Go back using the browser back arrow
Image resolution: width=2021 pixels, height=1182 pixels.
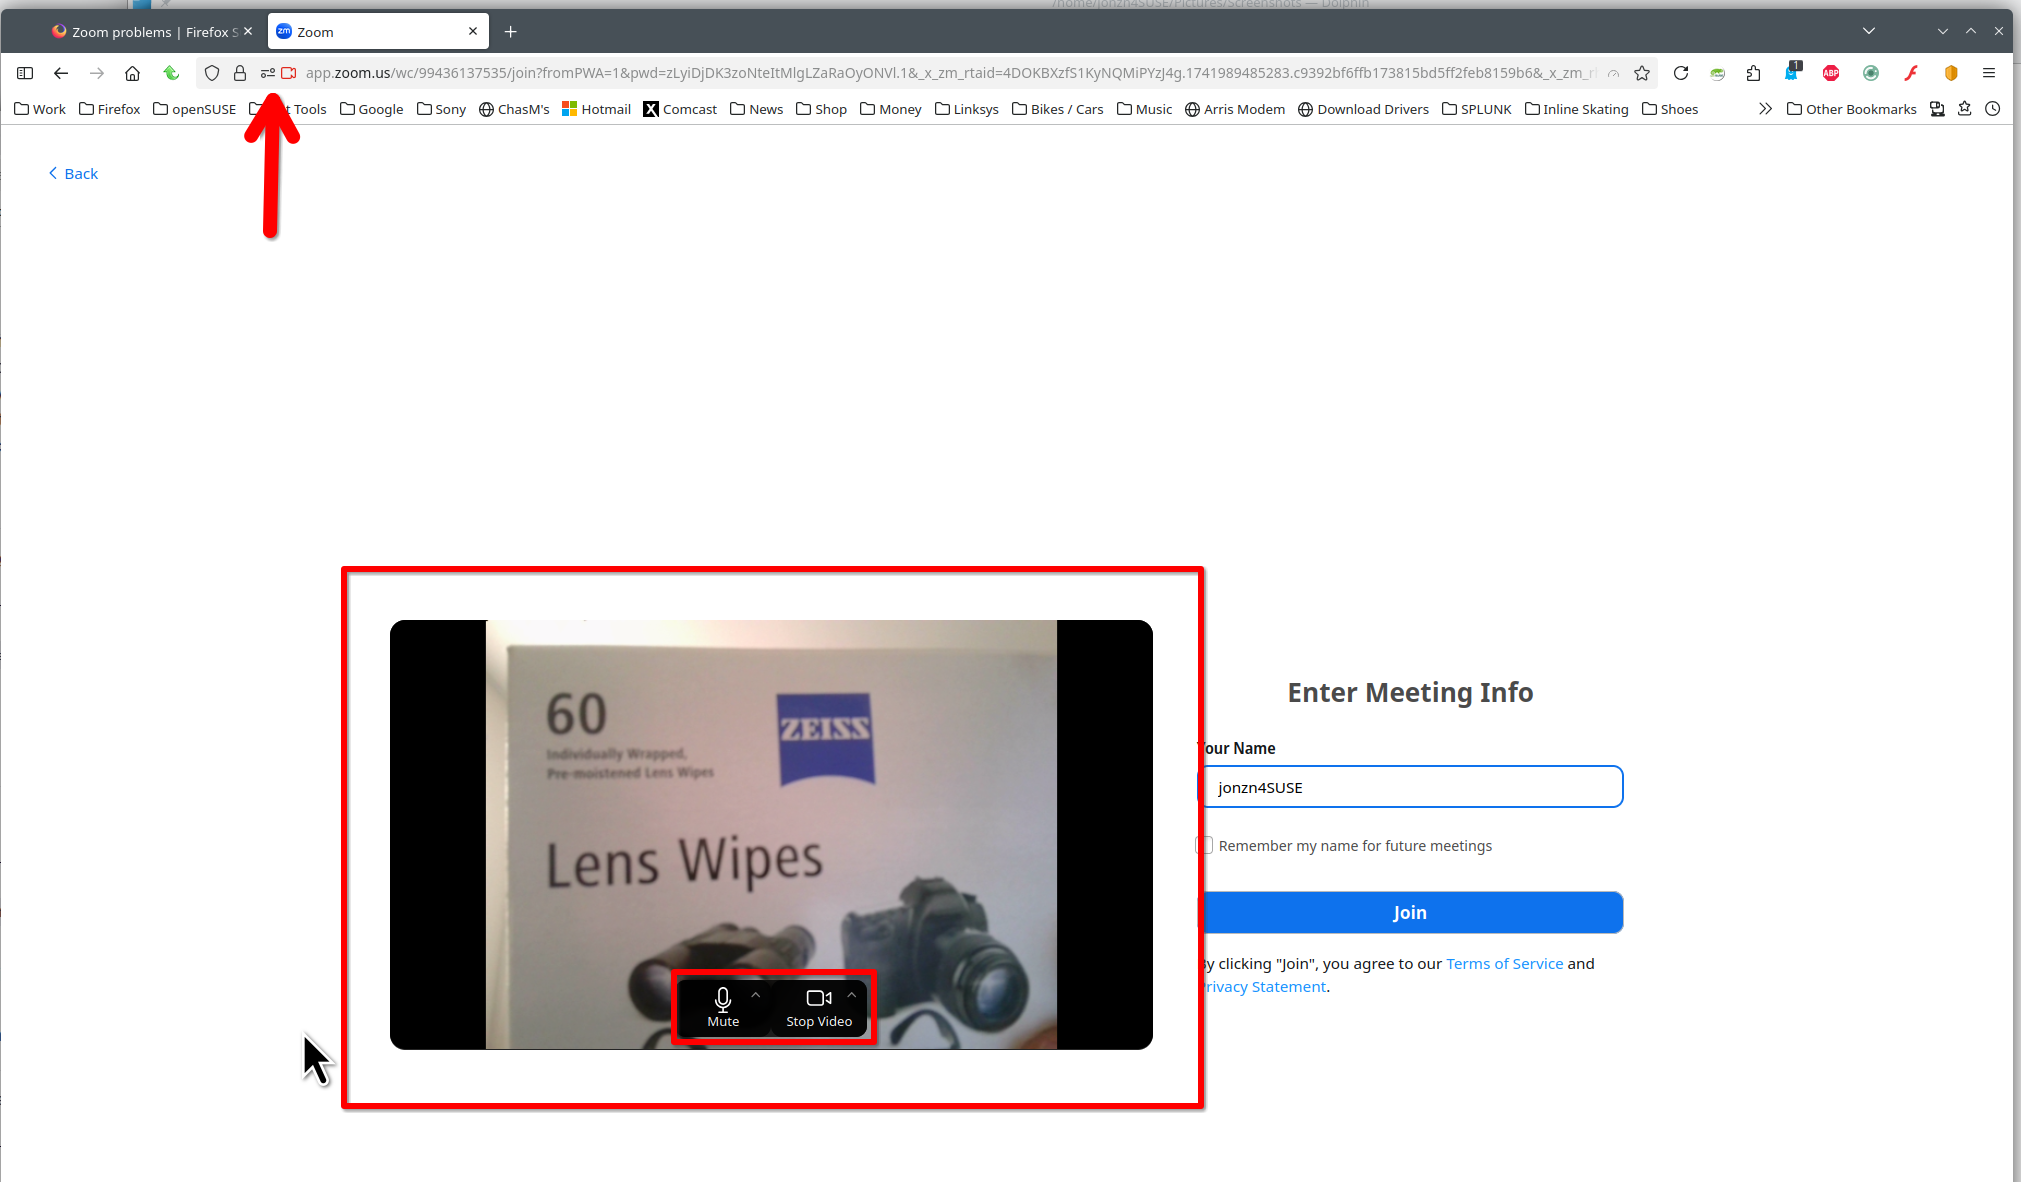[61, 73]
